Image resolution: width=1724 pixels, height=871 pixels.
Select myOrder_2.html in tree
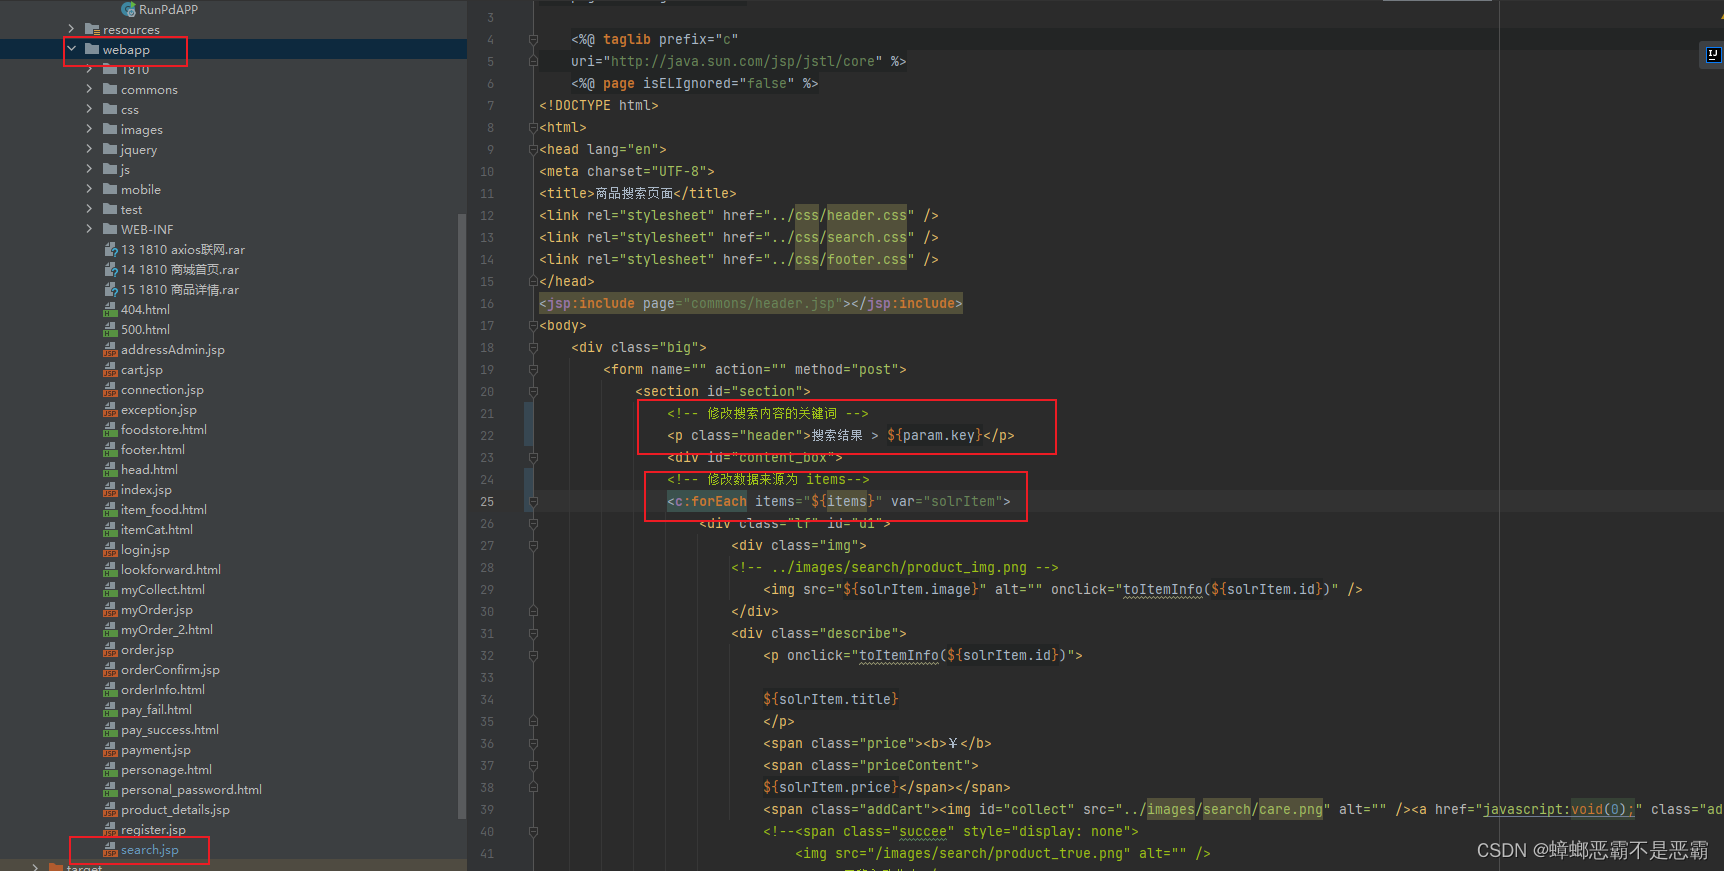[167, 629]
